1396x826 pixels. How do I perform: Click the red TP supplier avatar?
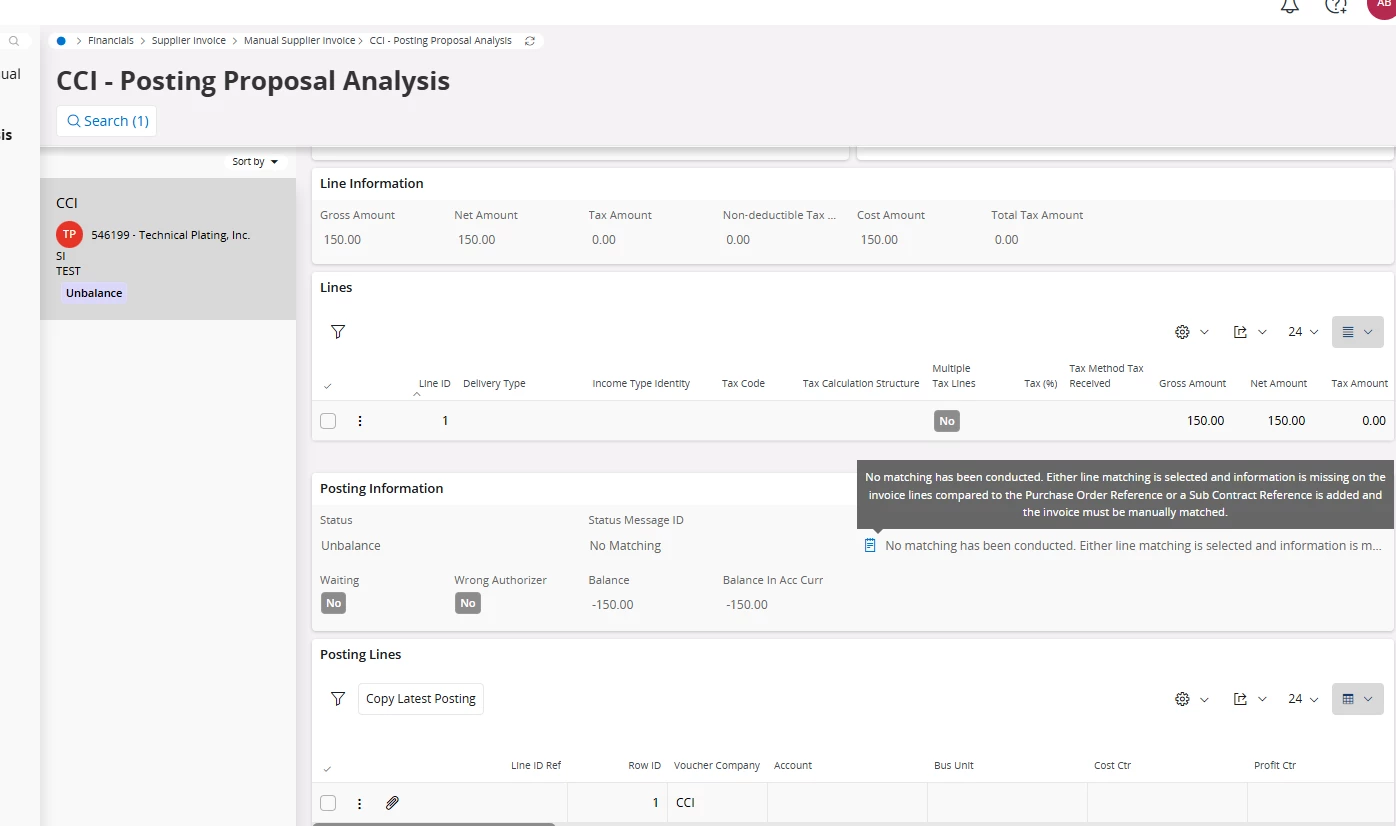69,235
